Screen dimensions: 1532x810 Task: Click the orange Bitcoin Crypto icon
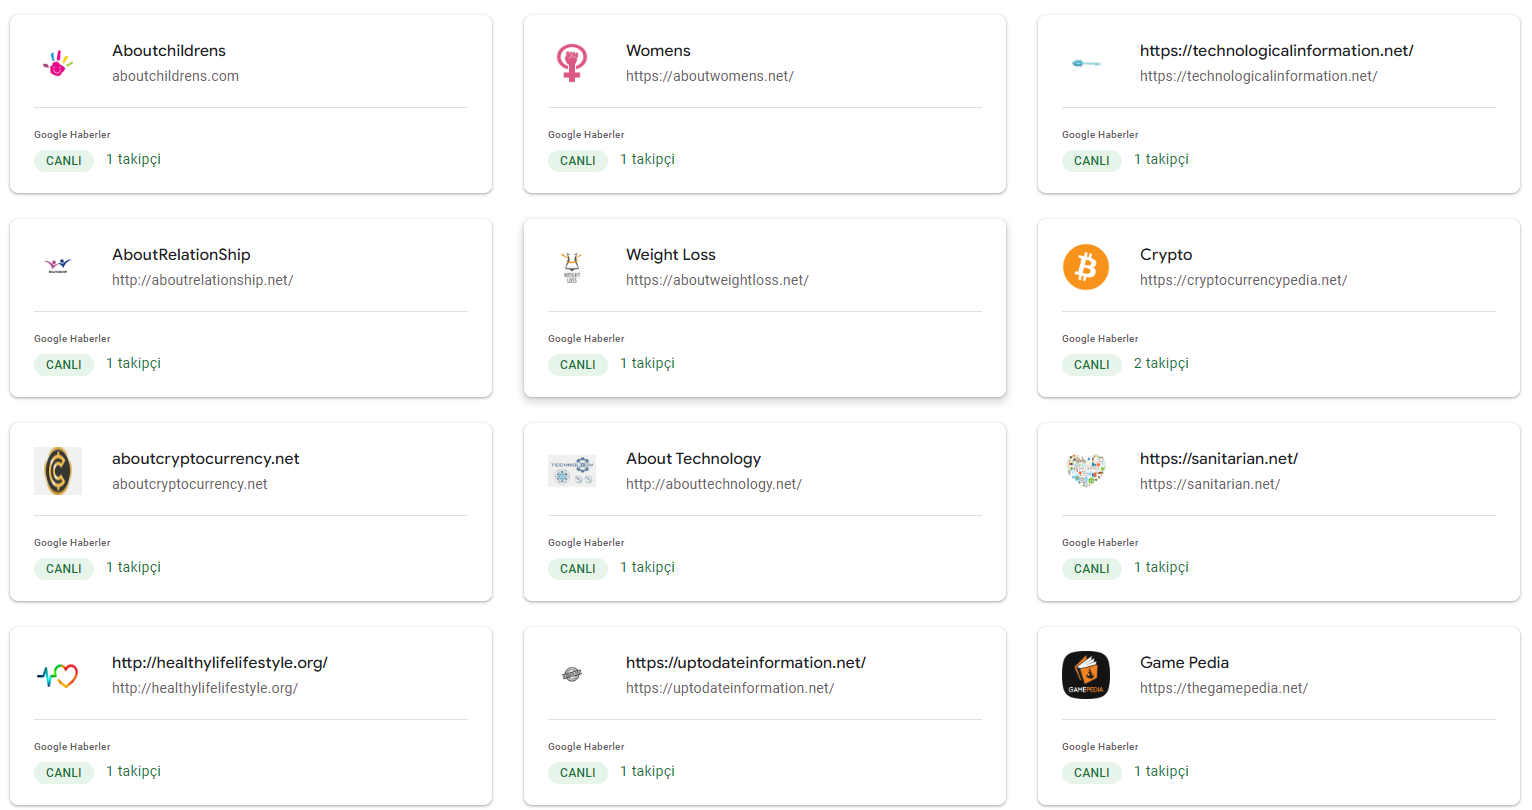tap(1086, 267)
